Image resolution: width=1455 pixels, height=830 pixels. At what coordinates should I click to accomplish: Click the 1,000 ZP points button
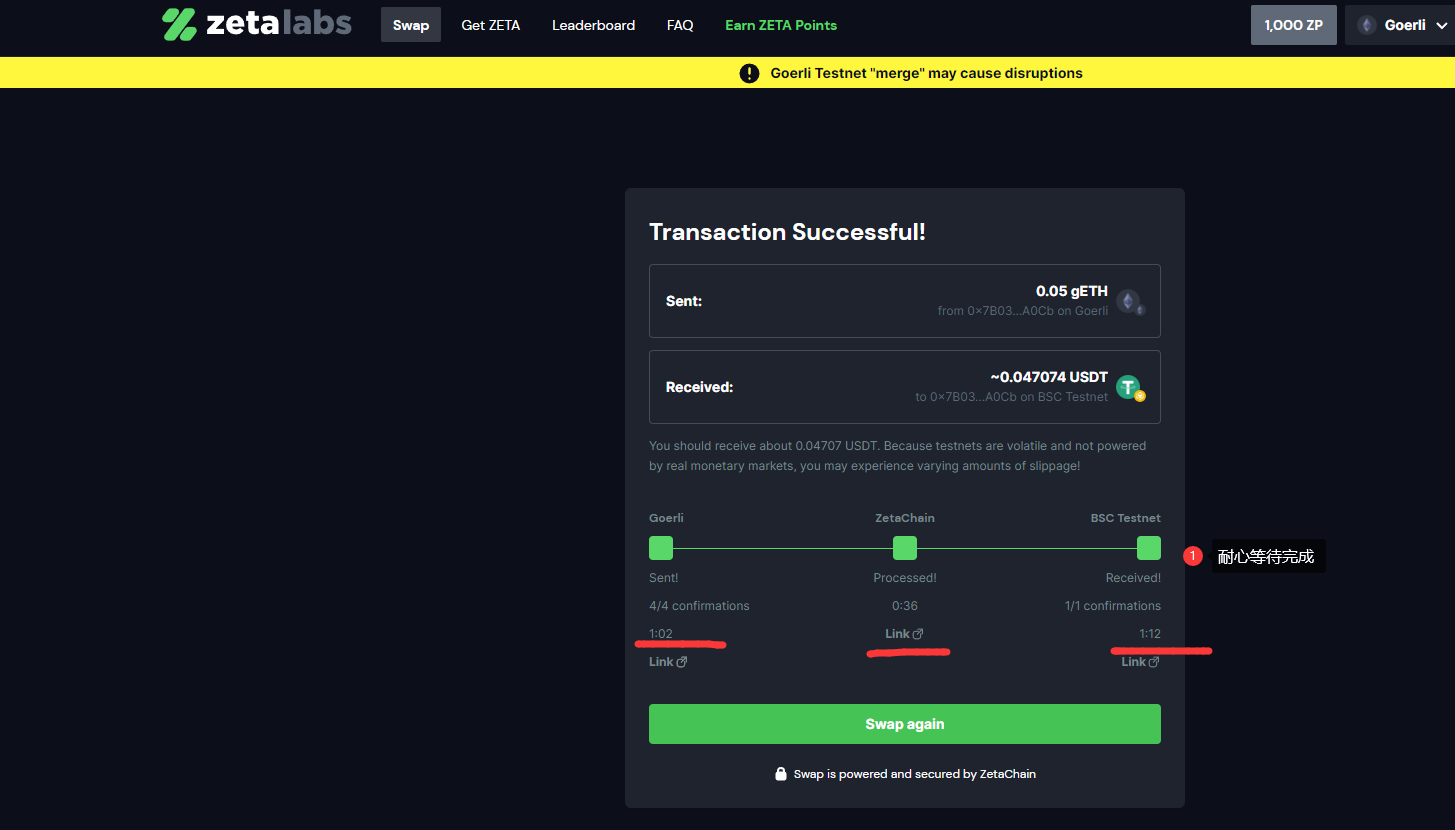(1293, 25)
